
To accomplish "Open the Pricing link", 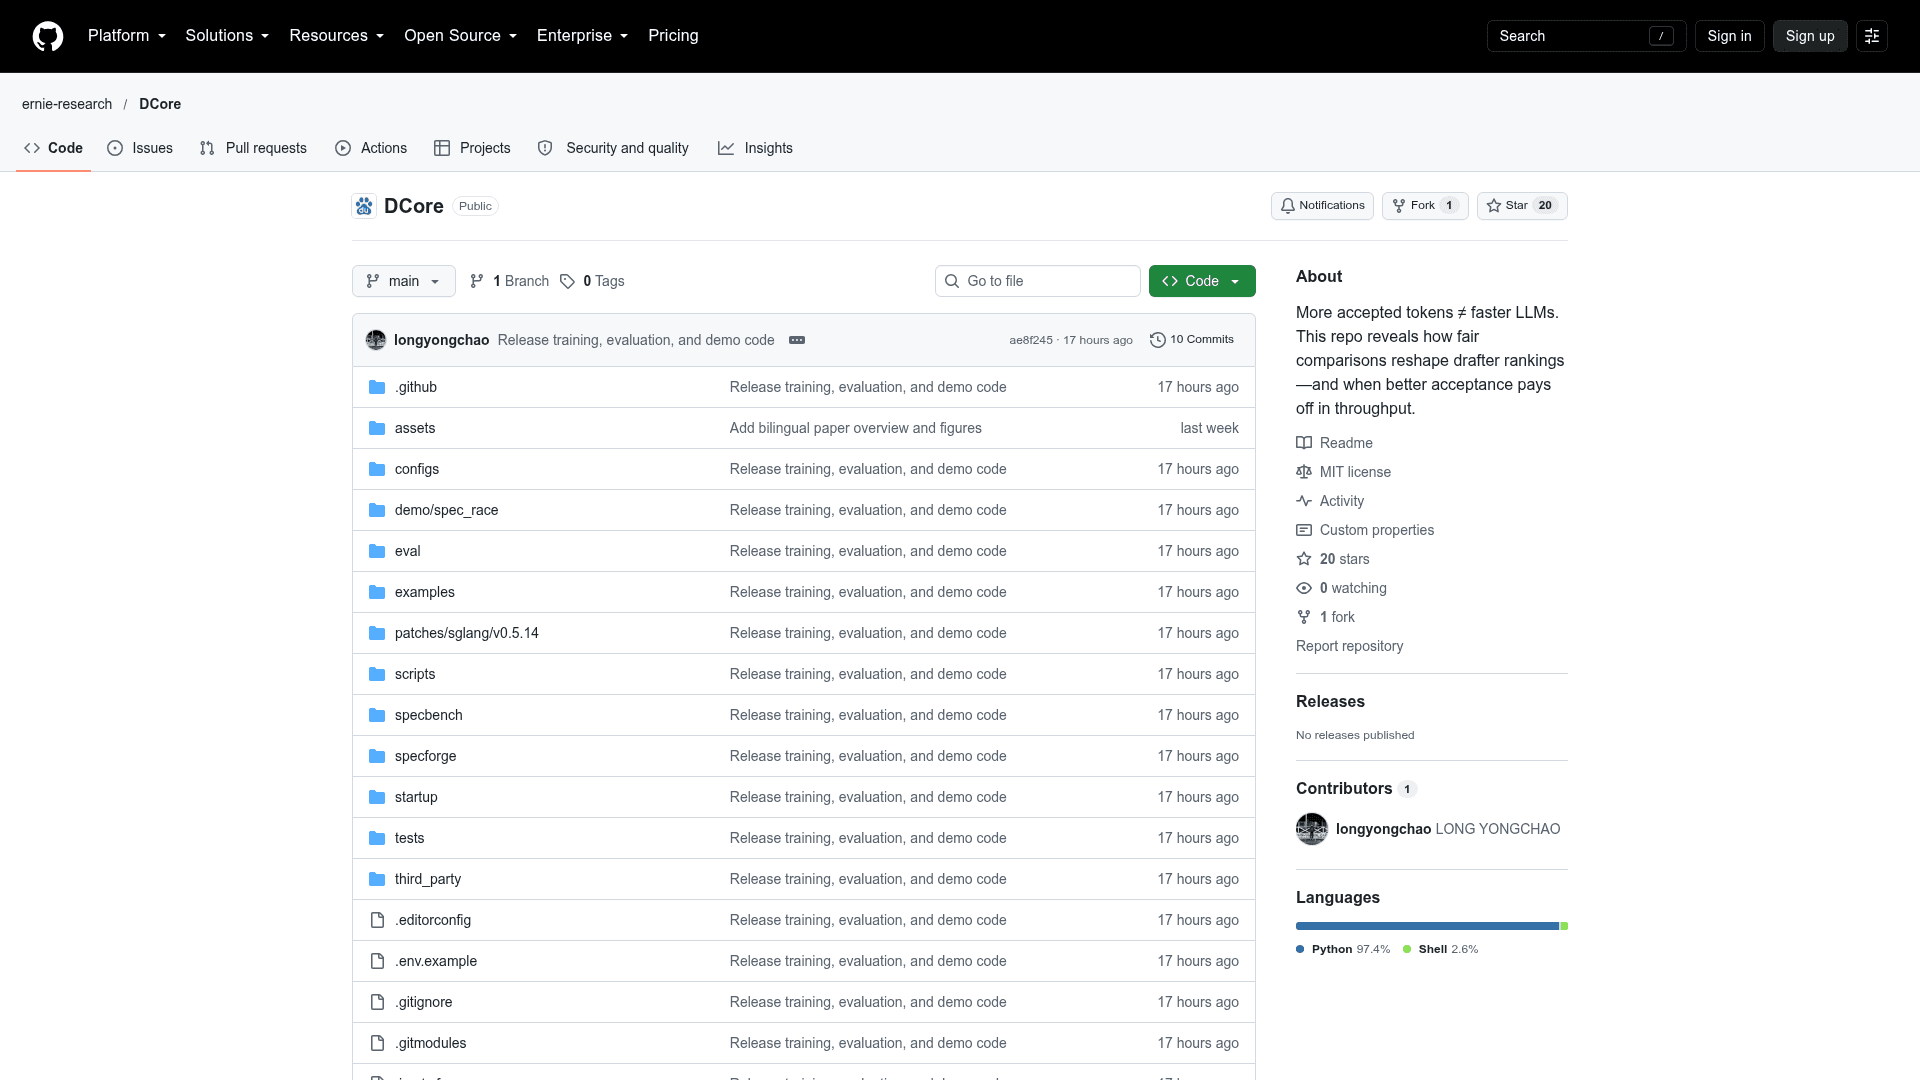I will (673, 36).
